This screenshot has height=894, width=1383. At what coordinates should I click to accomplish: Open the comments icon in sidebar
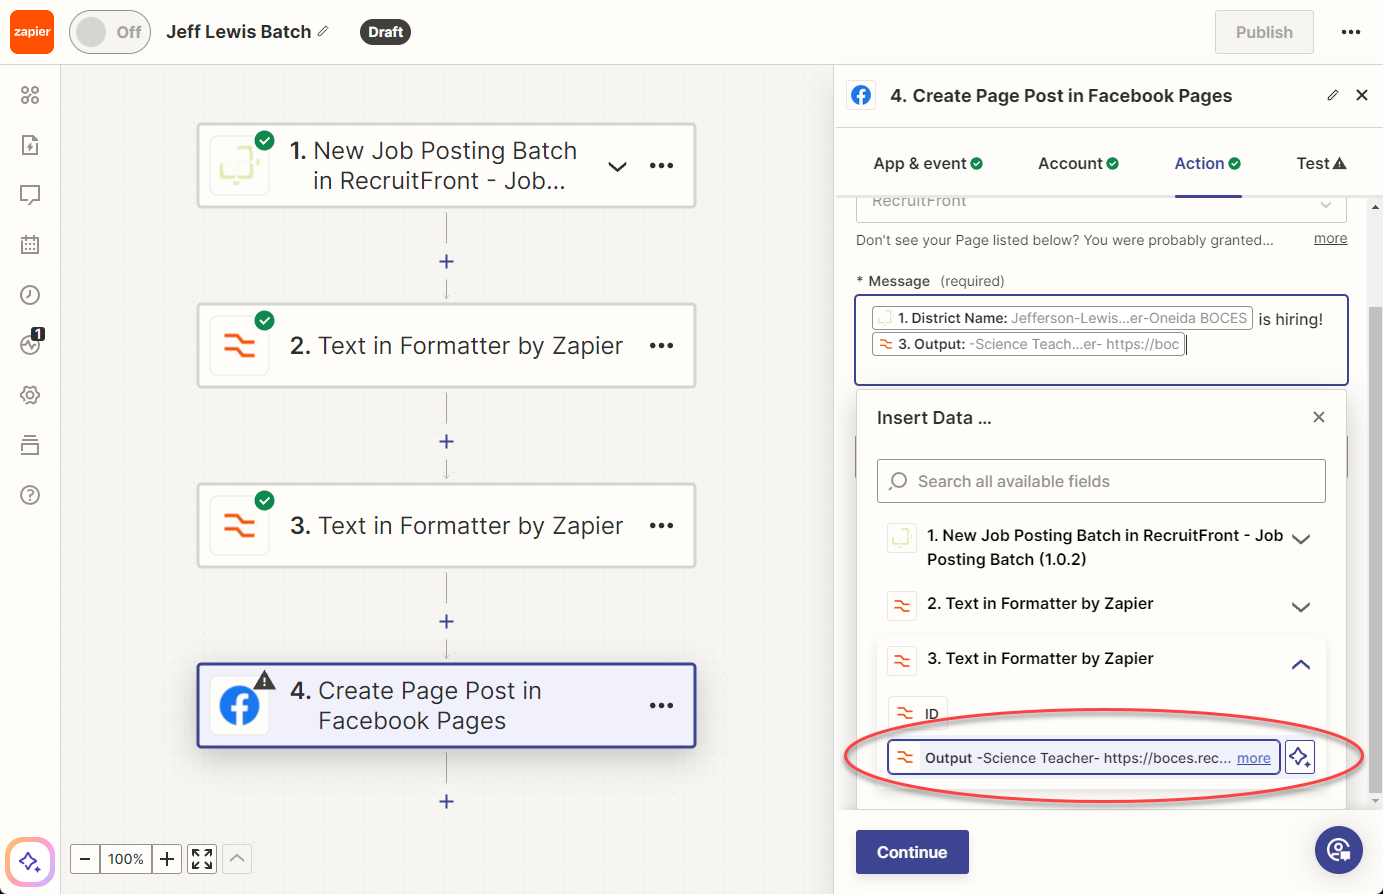pos(30,195)
